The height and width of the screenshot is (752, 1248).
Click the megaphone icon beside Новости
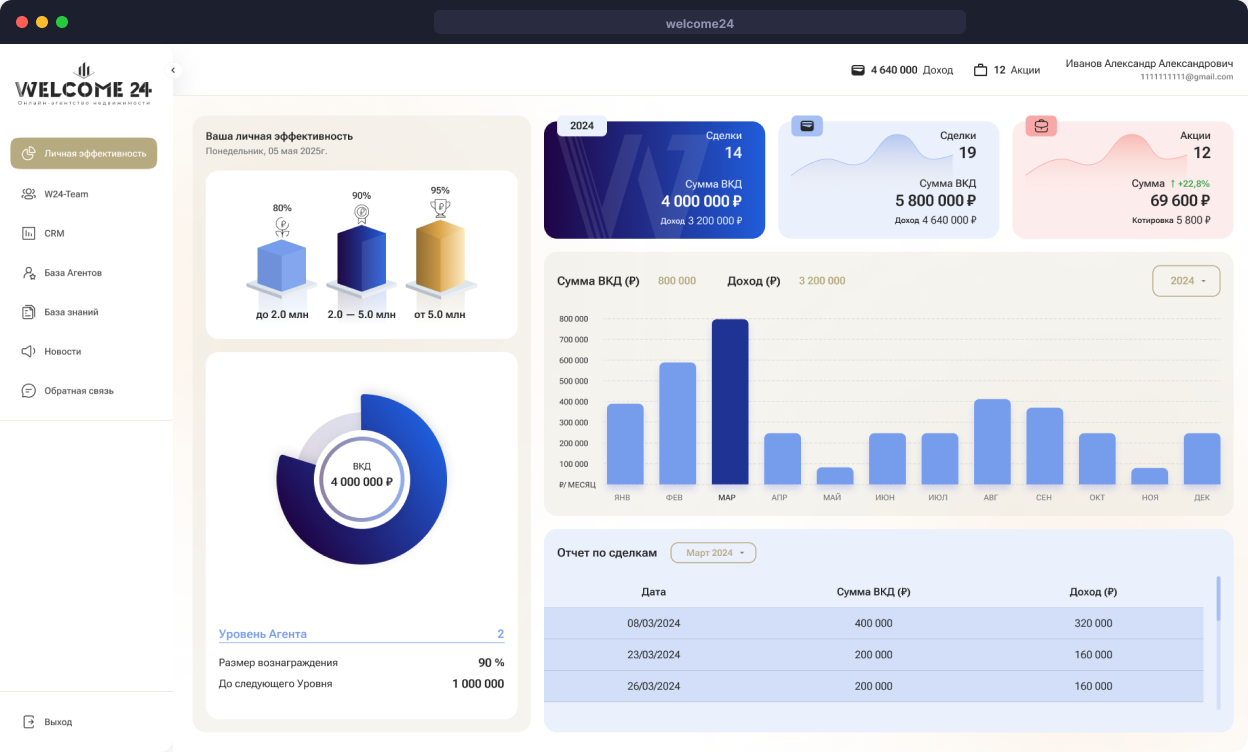click(x=28, y=352)
